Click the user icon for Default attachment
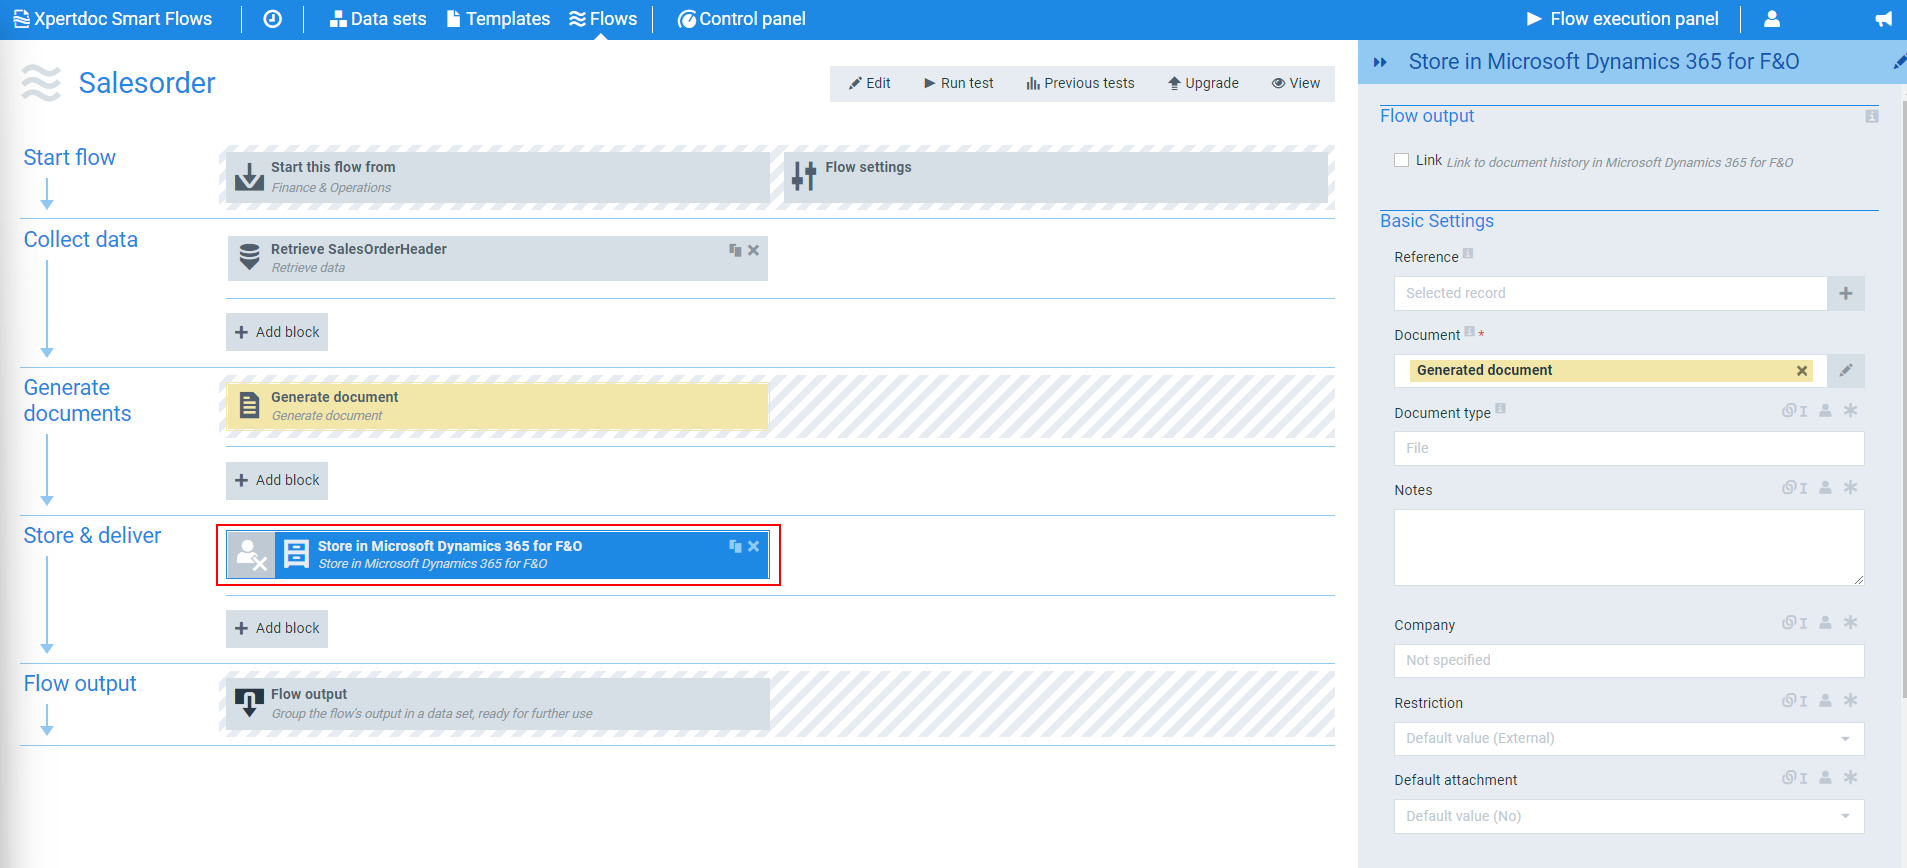This screenshot has height=868, width=1907. [x=1825, y=778]
